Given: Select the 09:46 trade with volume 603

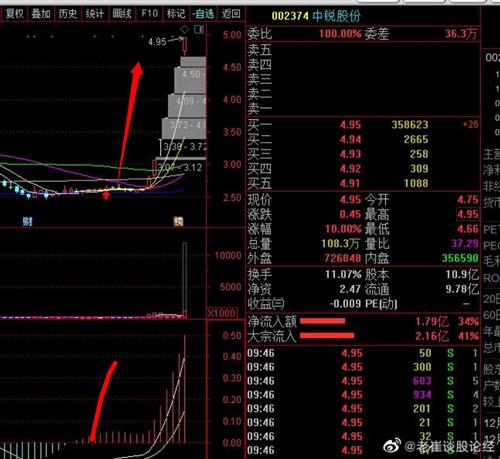Looking at the screenshot, I should point(363,381).
